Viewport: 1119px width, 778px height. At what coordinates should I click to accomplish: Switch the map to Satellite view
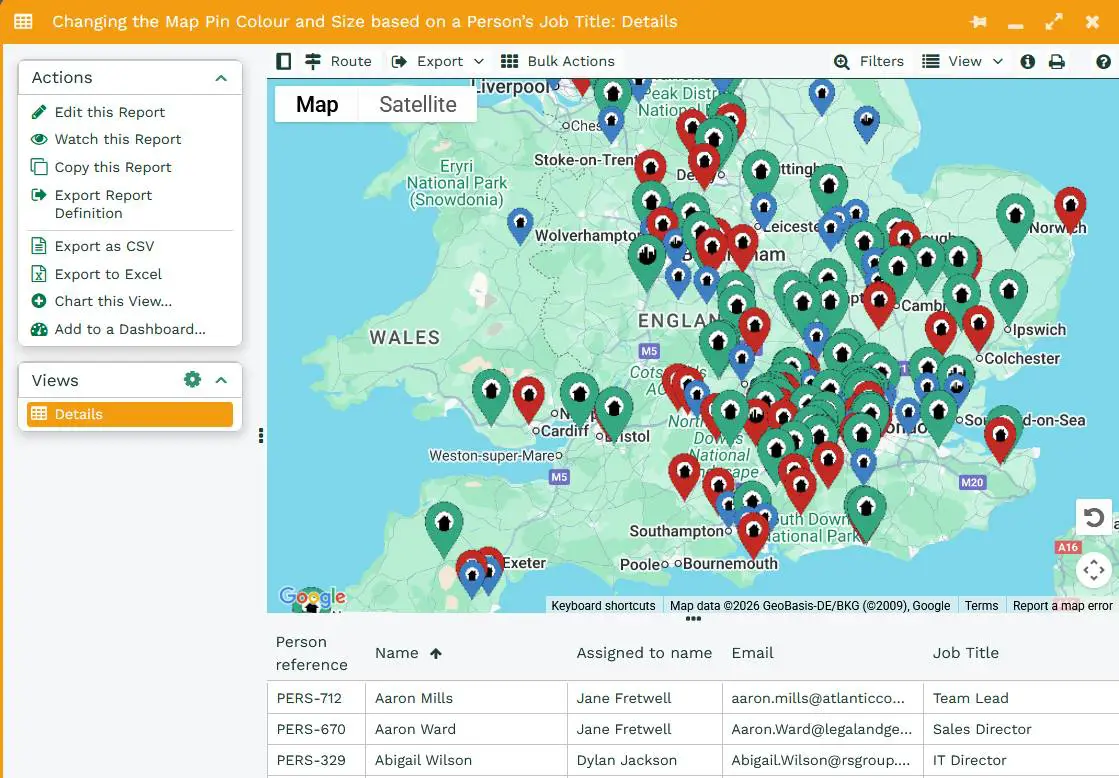click(x=417, y=104)
